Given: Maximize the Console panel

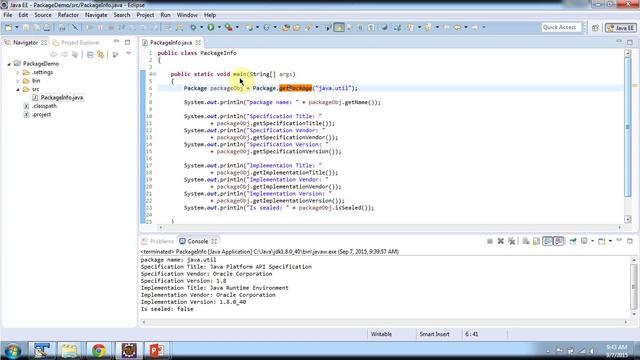Looking at the screenshot, I should [x=630, y=241].
